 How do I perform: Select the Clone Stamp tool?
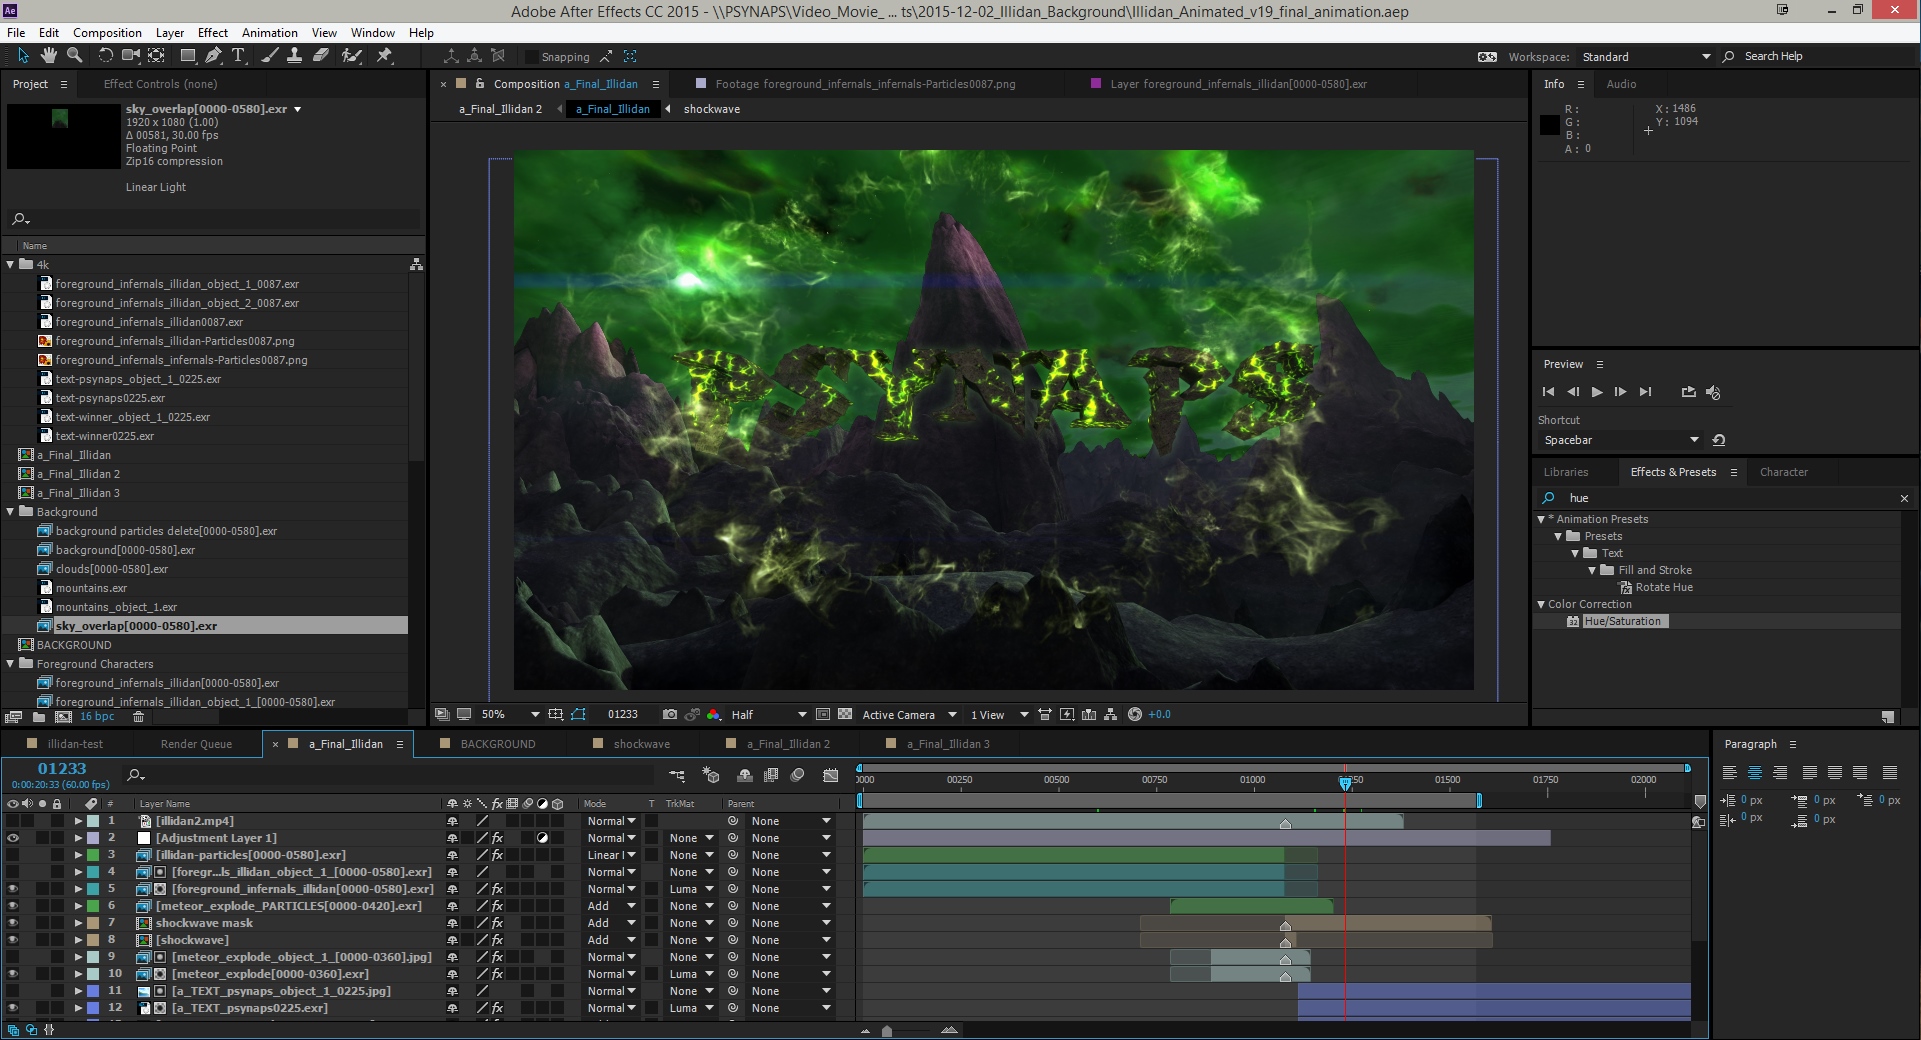(295, 56)
